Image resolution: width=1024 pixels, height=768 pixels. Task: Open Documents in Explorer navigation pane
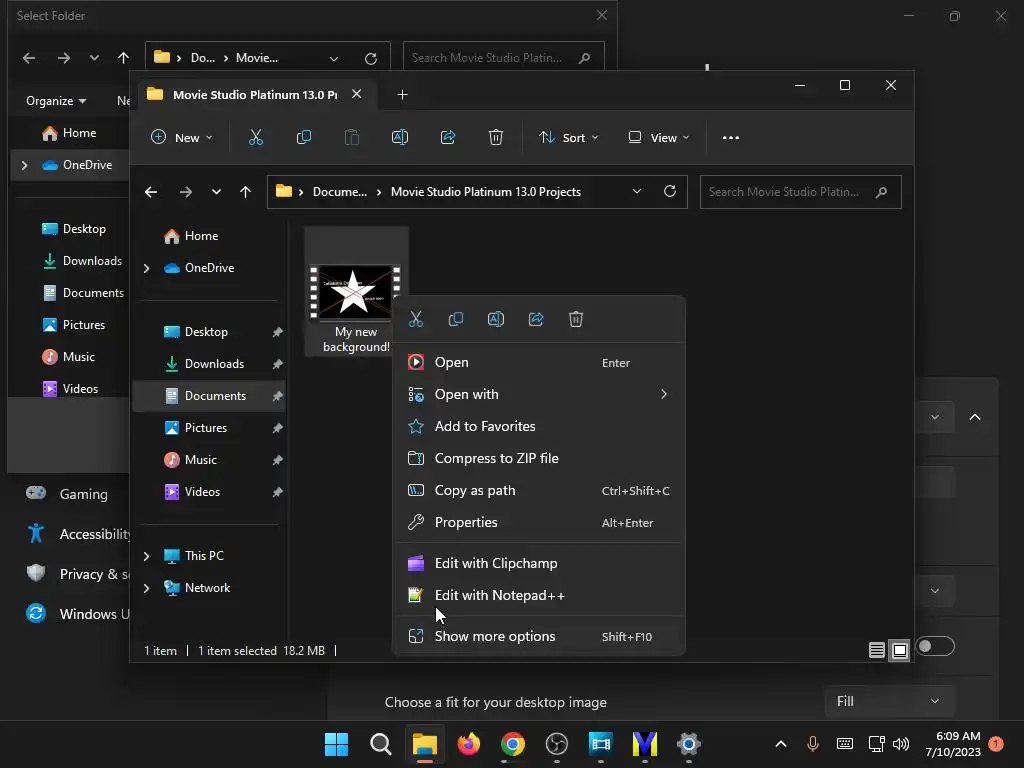209,396
